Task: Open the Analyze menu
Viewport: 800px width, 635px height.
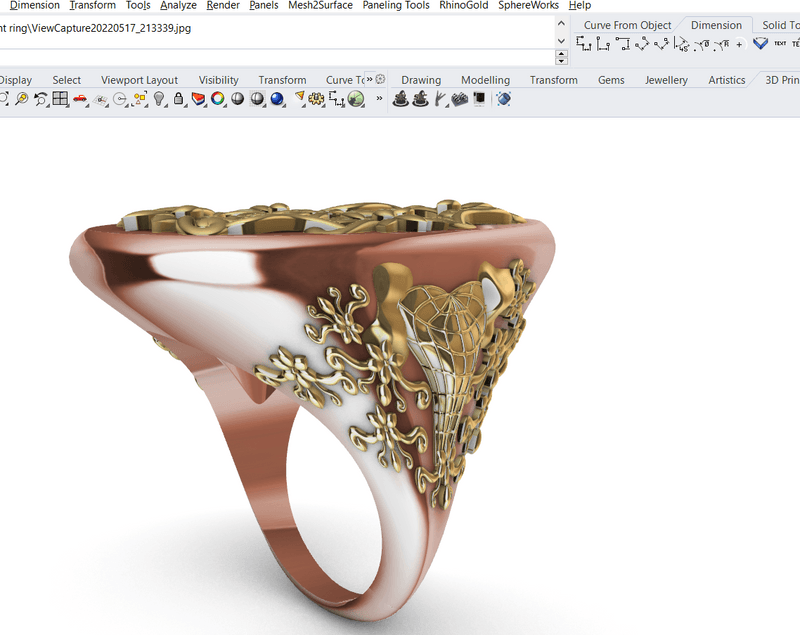Action: point(178,6)
